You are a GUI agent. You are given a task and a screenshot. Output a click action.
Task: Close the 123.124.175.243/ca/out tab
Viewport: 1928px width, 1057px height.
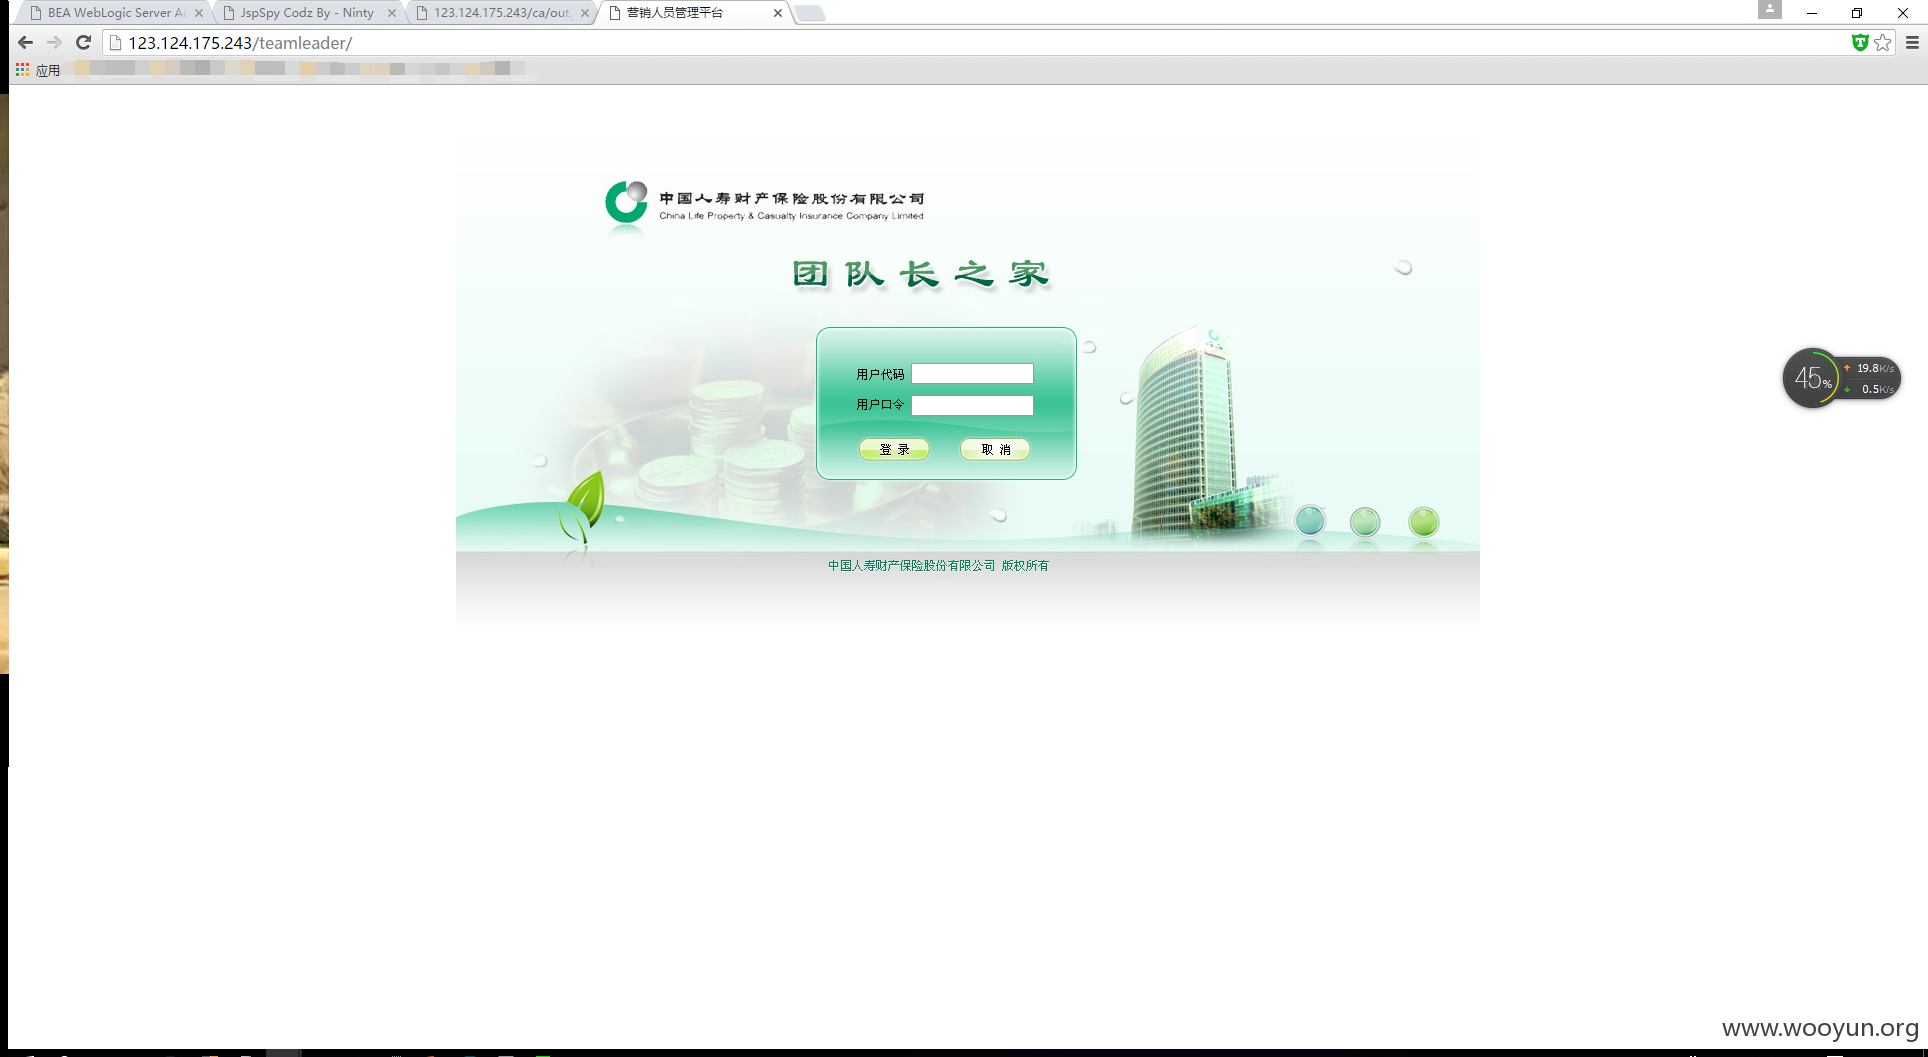click(x=585, y=13)
